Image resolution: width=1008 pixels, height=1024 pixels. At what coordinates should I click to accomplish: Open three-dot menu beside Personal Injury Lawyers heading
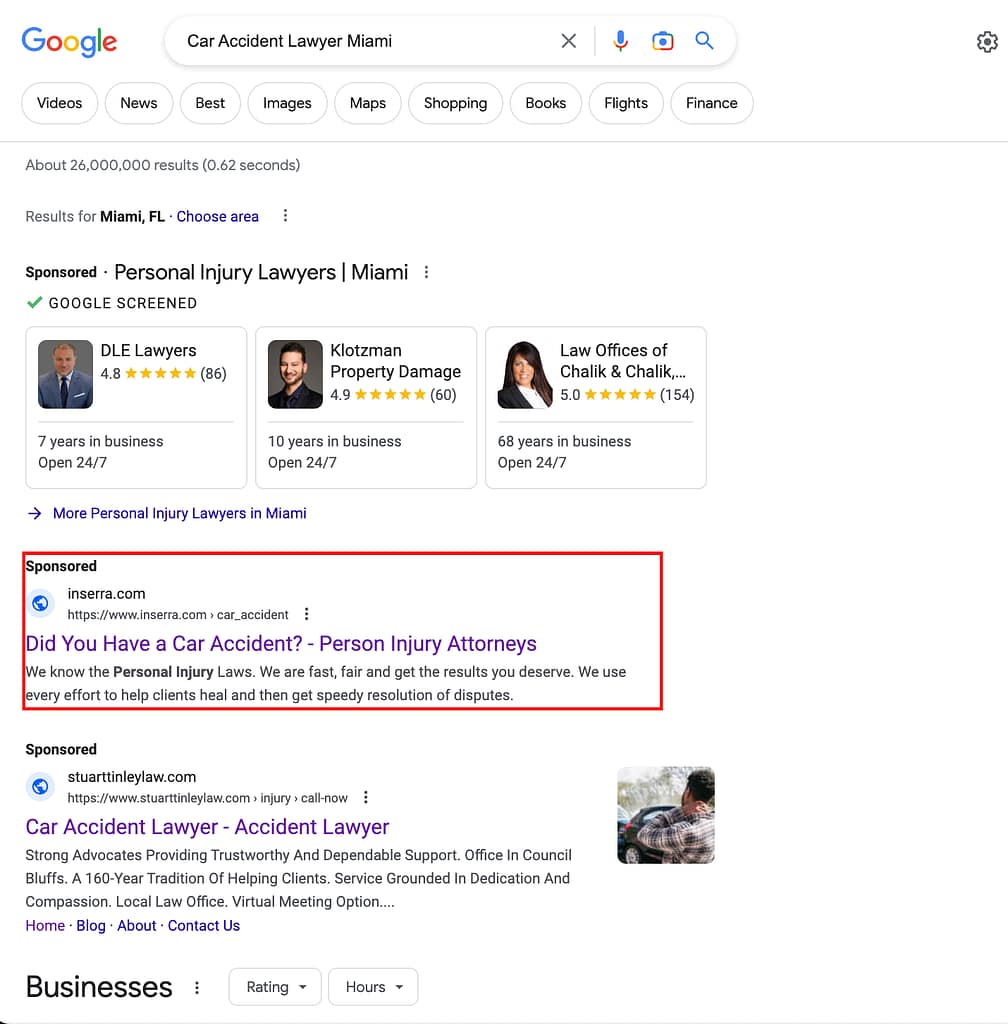pos(426,272)
